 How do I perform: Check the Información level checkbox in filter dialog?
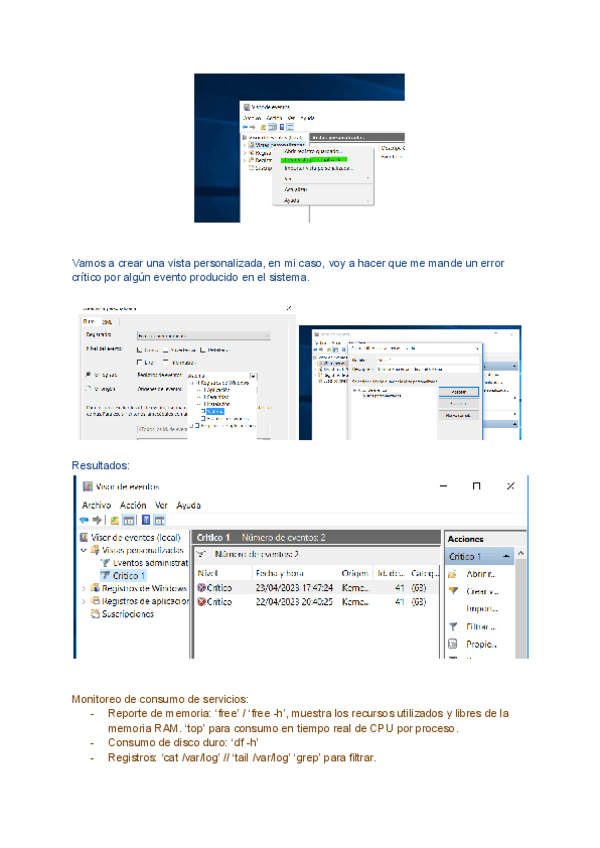tap(166, 362)
